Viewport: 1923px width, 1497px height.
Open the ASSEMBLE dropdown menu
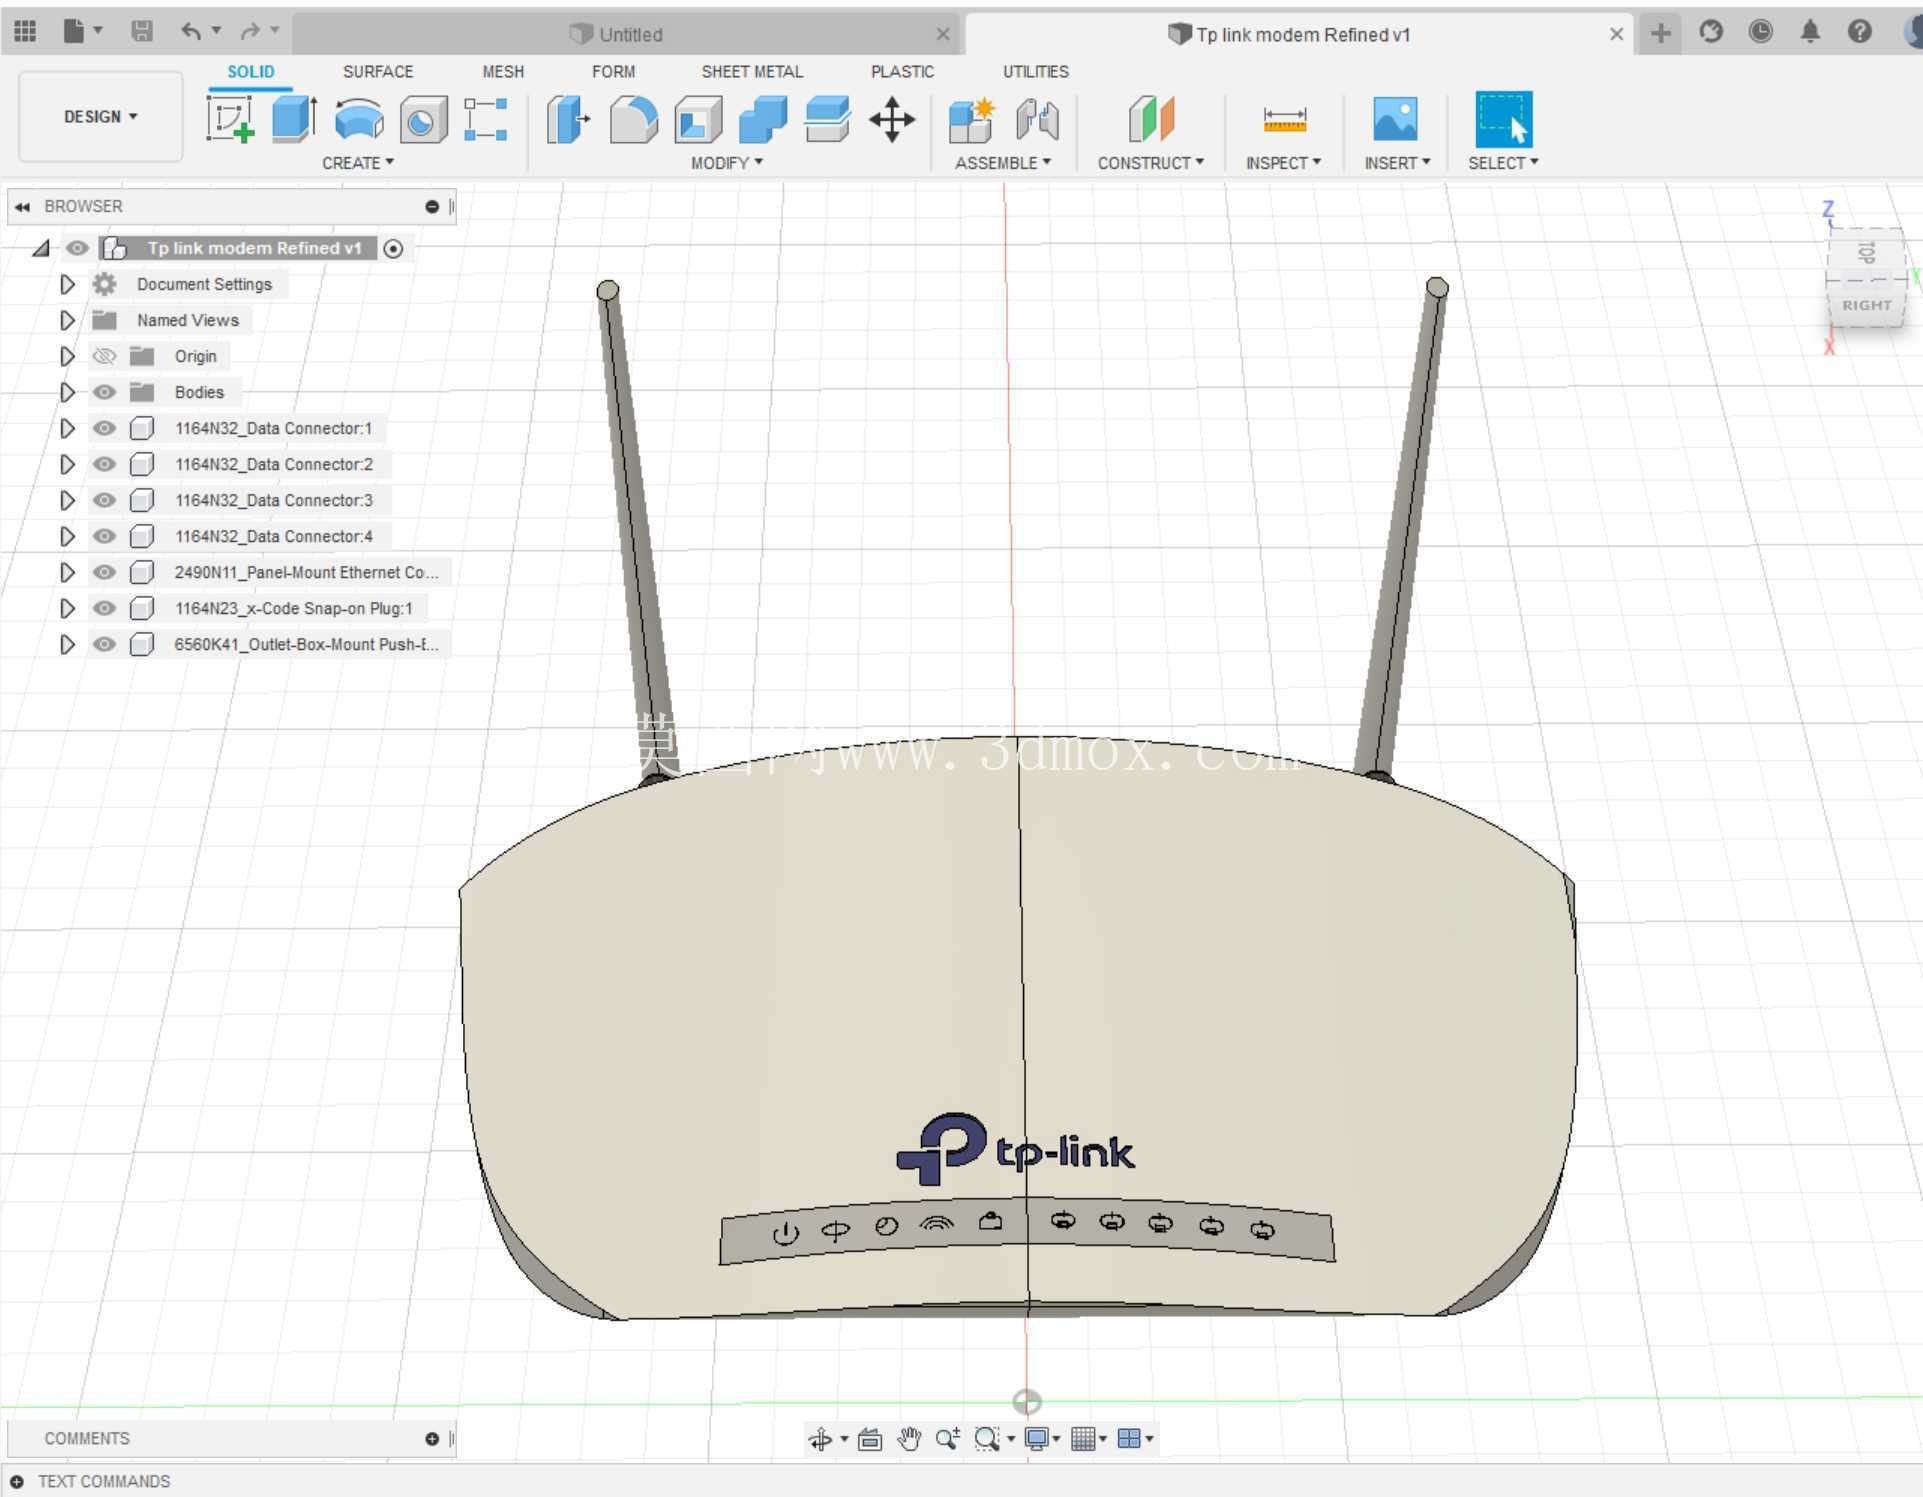[1003, 163]
